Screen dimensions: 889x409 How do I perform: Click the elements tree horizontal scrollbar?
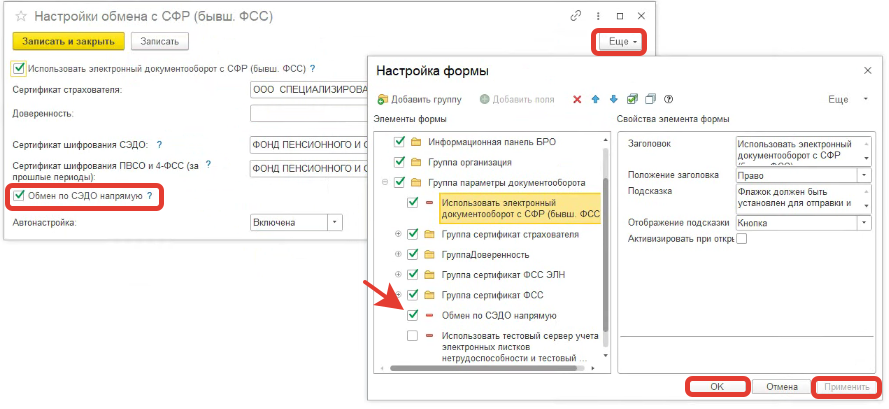pos(485,368)
